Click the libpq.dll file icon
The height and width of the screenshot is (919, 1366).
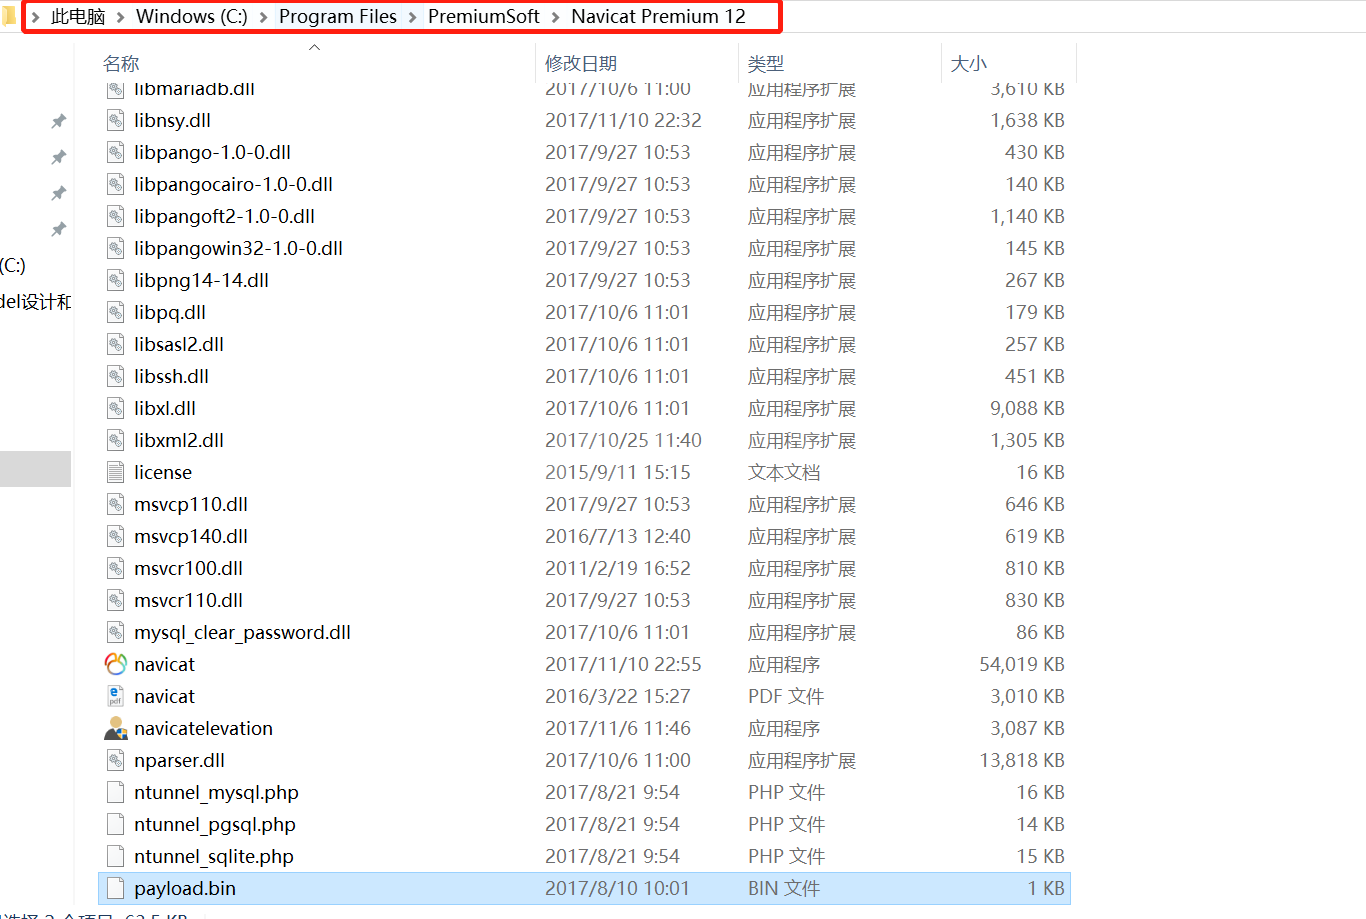[x=116, y=312]
